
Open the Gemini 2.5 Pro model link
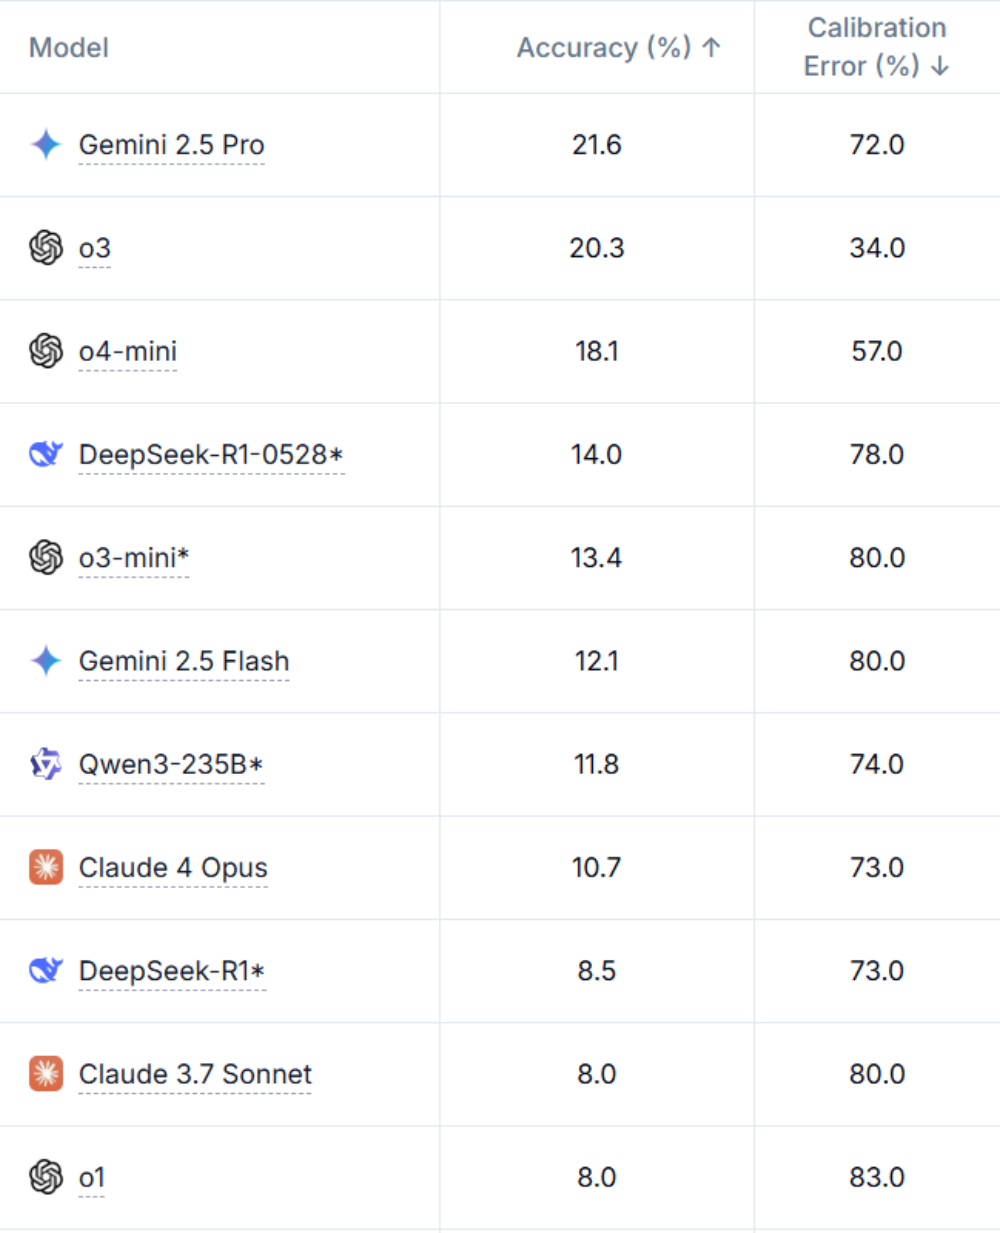(171, 145)
